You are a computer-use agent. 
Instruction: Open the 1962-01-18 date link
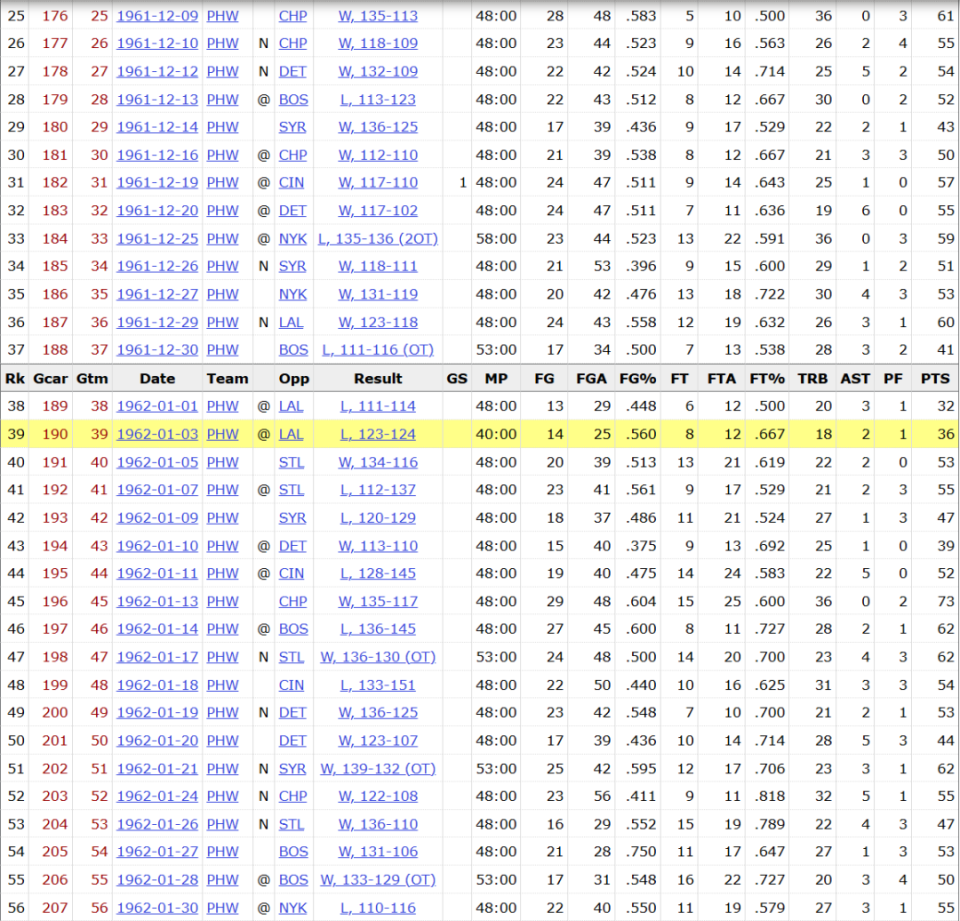(157, 685)
